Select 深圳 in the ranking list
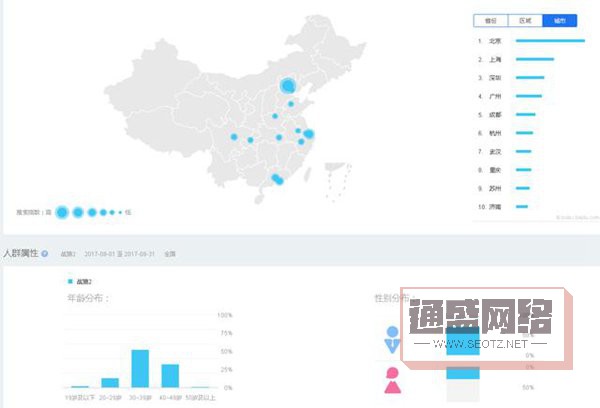Screen dimensions: 600x408 click(x=494, y=77)
